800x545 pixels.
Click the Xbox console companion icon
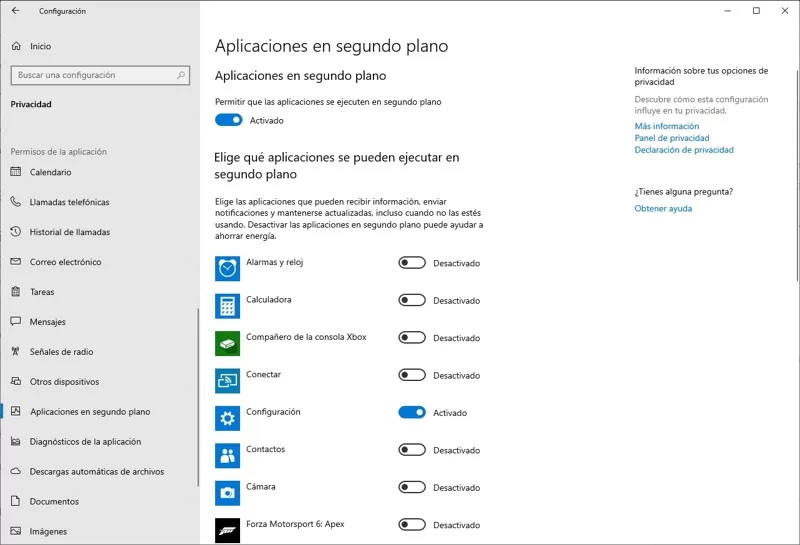[227, 343]
